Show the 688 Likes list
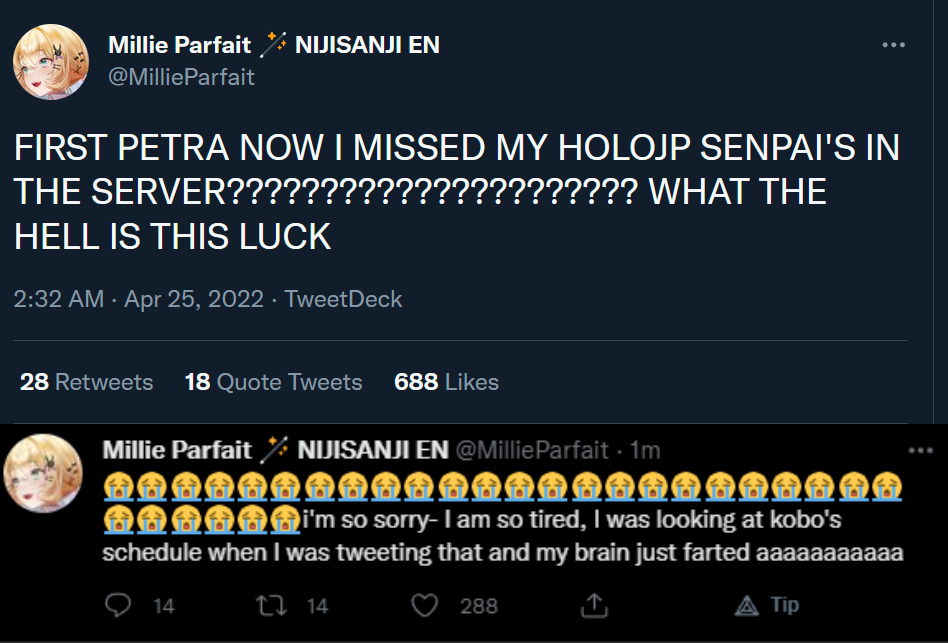This screenshot has width=948, height=643. point(446,382)
